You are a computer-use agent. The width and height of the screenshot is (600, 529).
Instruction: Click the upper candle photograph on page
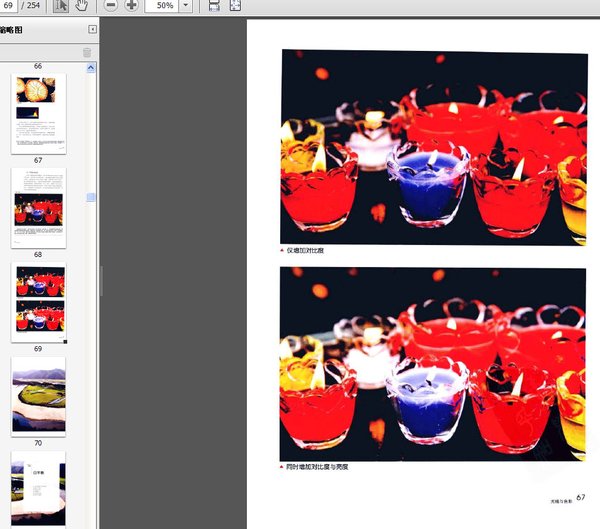[434, 147]
